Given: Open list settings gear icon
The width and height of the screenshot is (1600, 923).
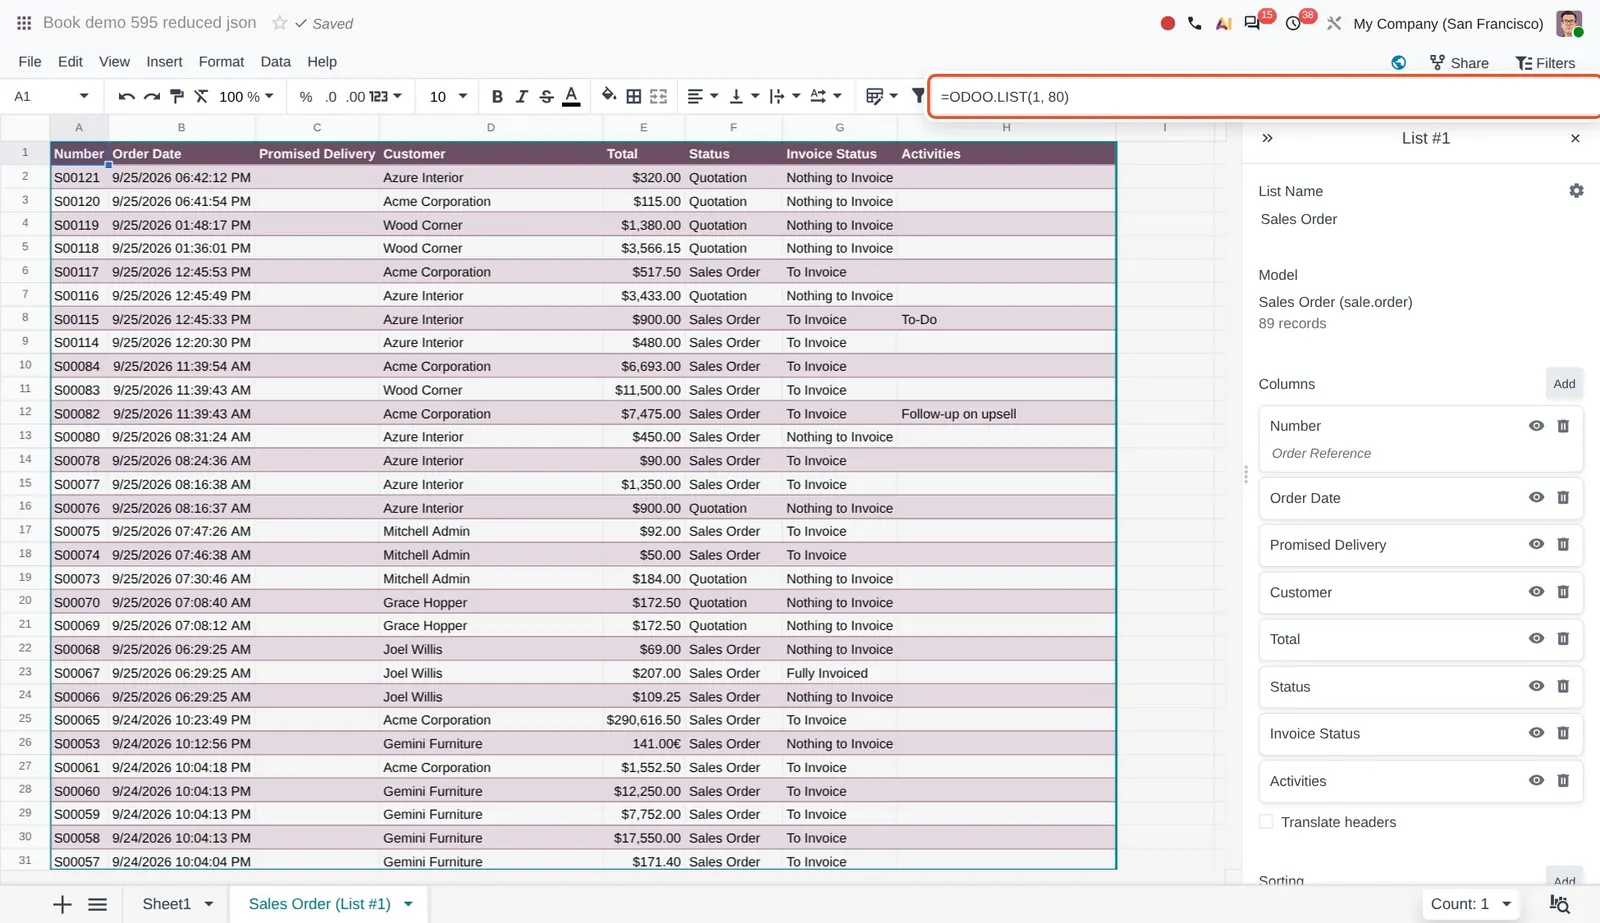Looking at the screenshot, I should (1576, 191).
